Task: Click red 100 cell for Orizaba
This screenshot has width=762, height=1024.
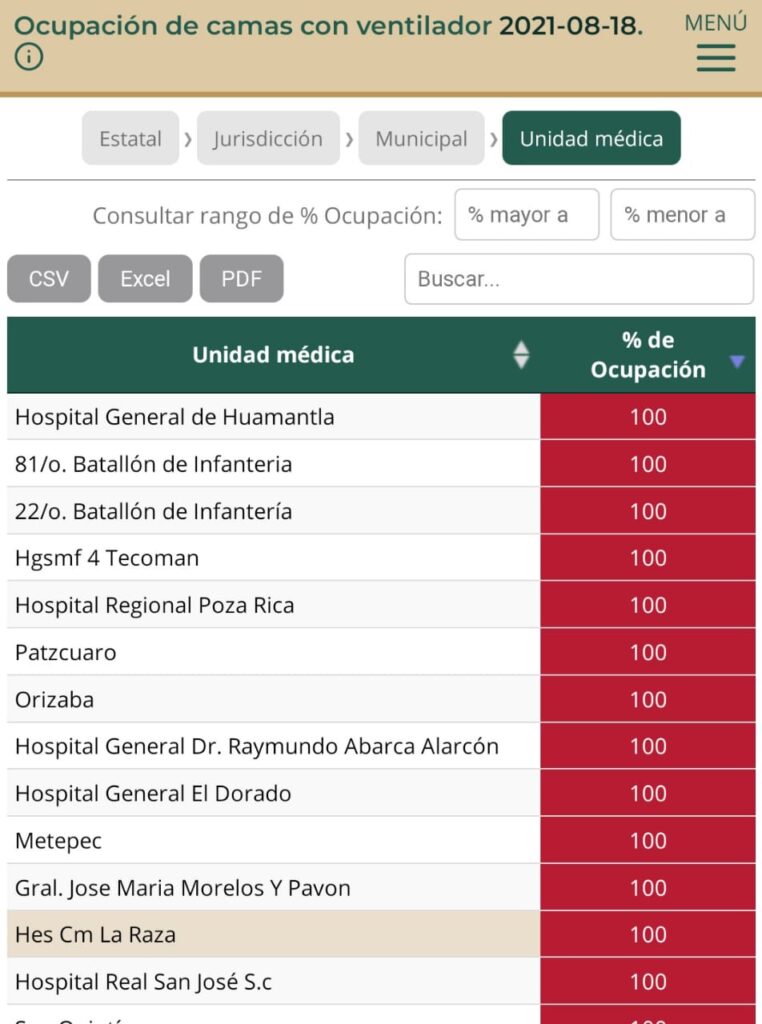Action: tap(648, 699)
